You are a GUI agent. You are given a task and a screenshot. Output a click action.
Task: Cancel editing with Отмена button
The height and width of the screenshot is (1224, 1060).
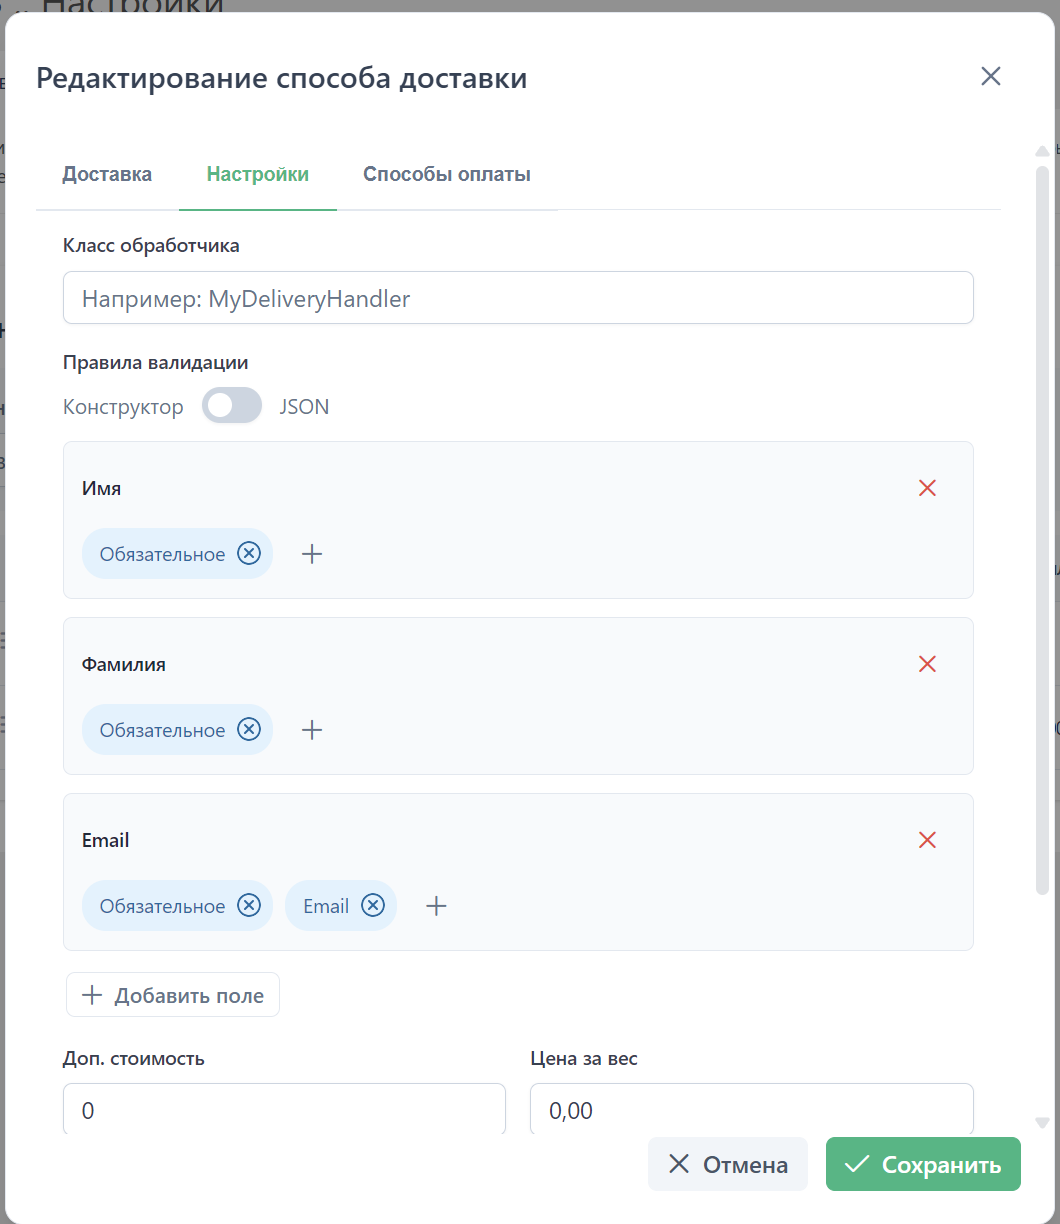coord(727,1164)
